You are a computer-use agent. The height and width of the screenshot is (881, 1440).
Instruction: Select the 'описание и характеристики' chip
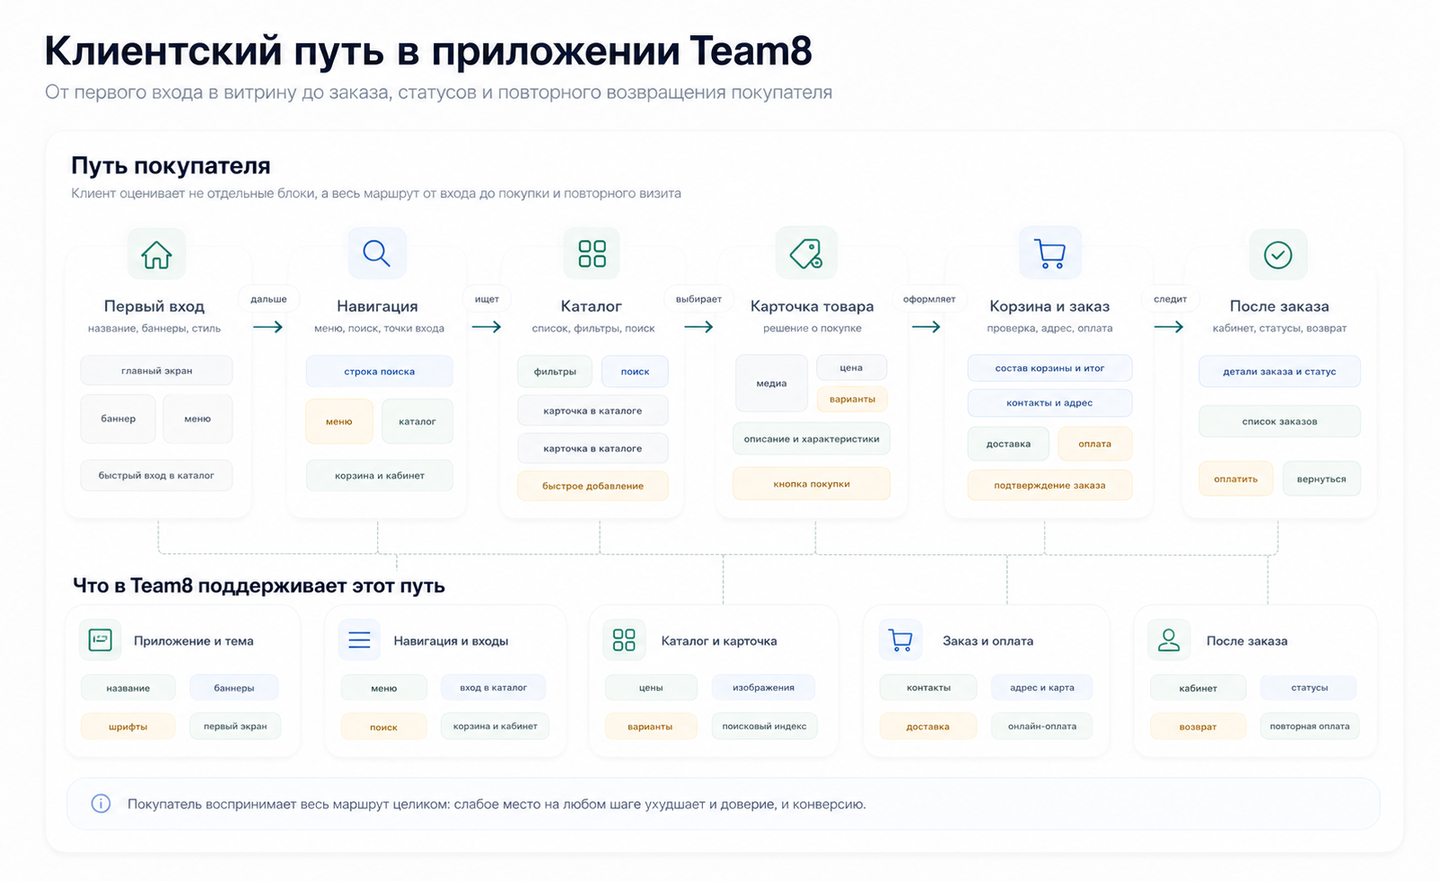(812, 439)
